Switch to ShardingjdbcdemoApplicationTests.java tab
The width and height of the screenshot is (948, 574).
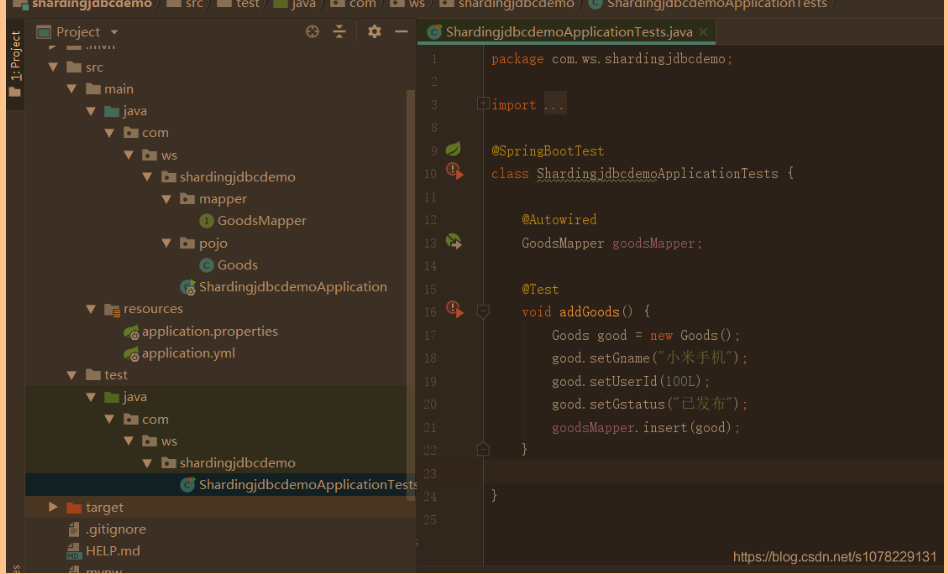[568, 32]
